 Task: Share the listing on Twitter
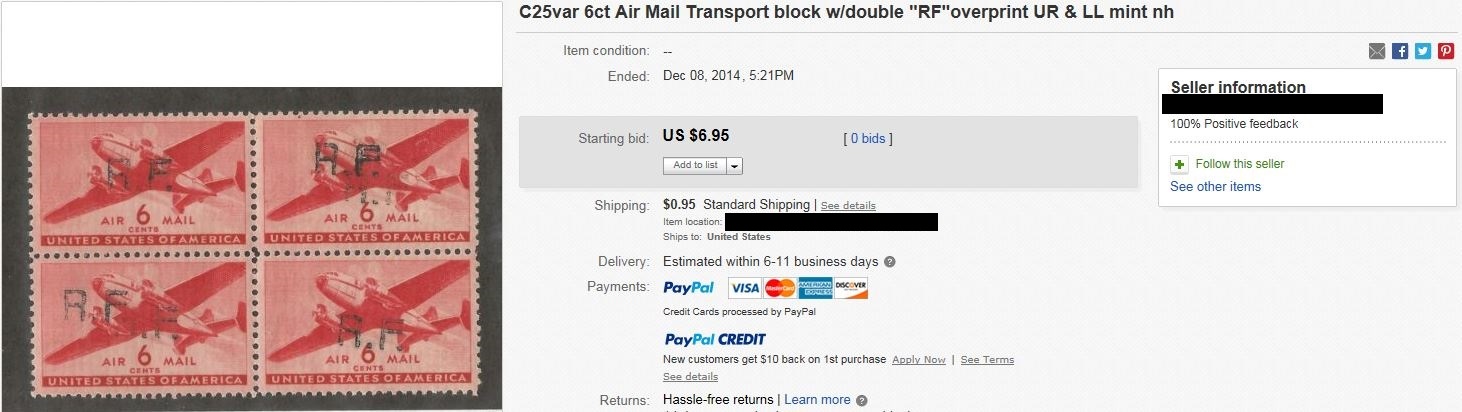tap(1423, 51)
